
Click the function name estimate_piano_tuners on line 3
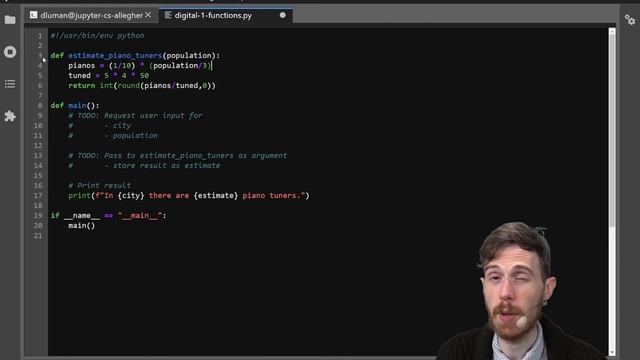[115, 56]
